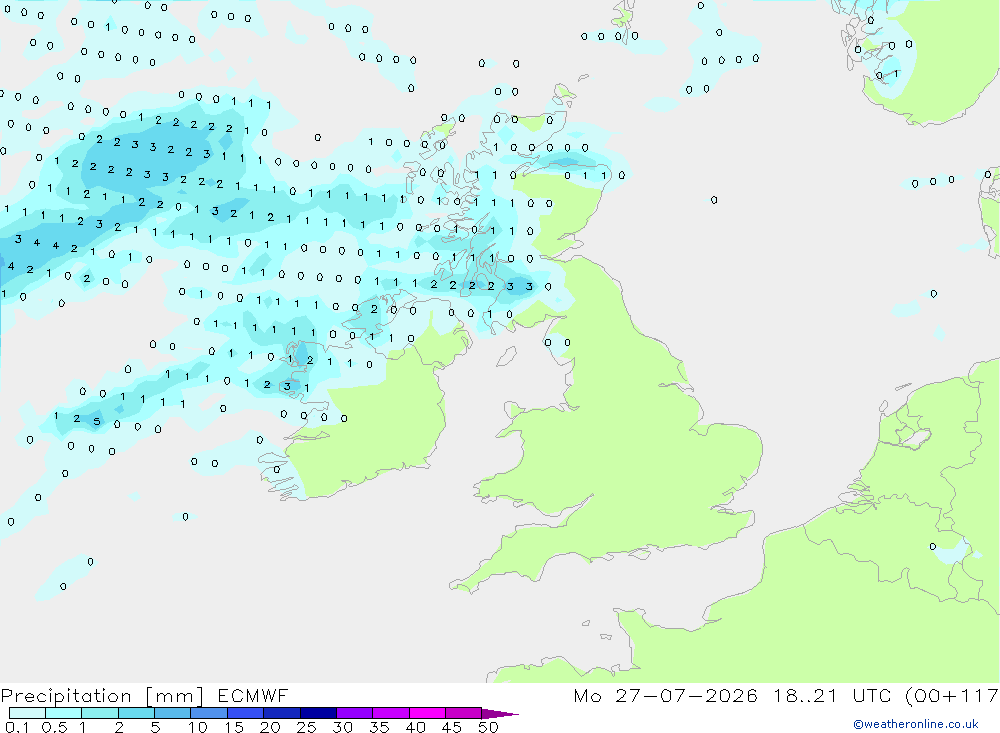1000x733 pixels.
Task: Pick the 0.1–0.5 mm legend swatch
Action: 27,713
